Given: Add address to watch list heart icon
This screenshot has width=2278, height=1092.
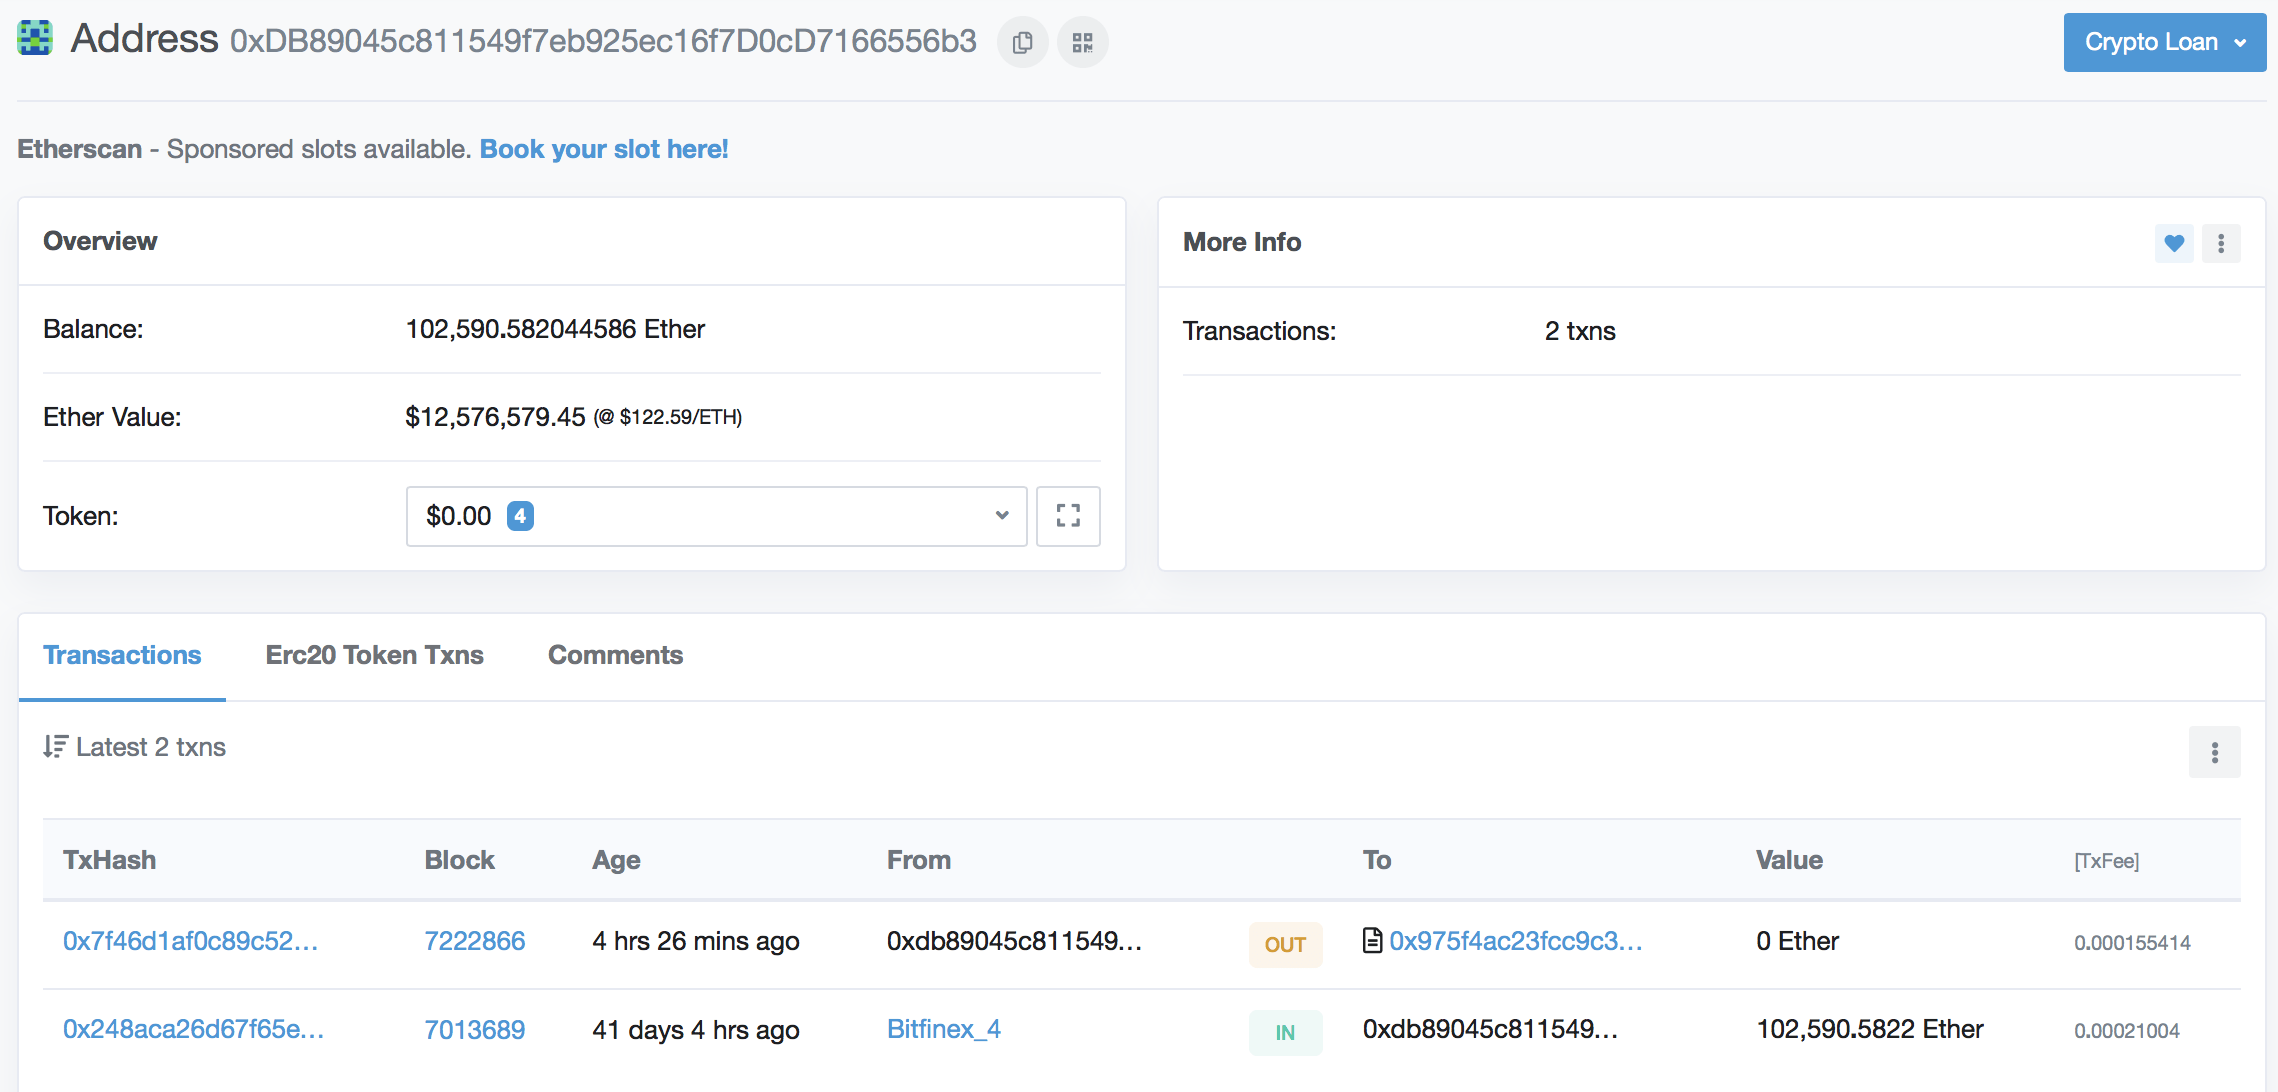Looking at the screenshot, I should (2174, 243).
